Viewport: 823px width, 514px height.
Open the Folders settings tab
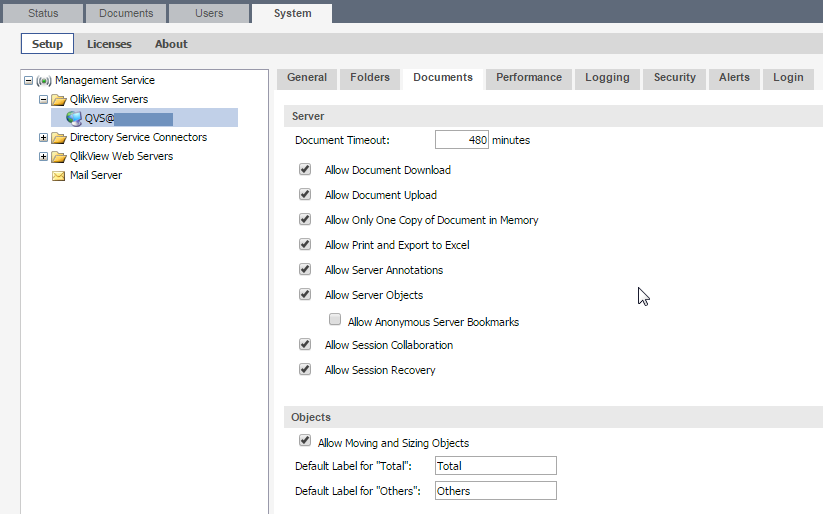coord(370,78)
